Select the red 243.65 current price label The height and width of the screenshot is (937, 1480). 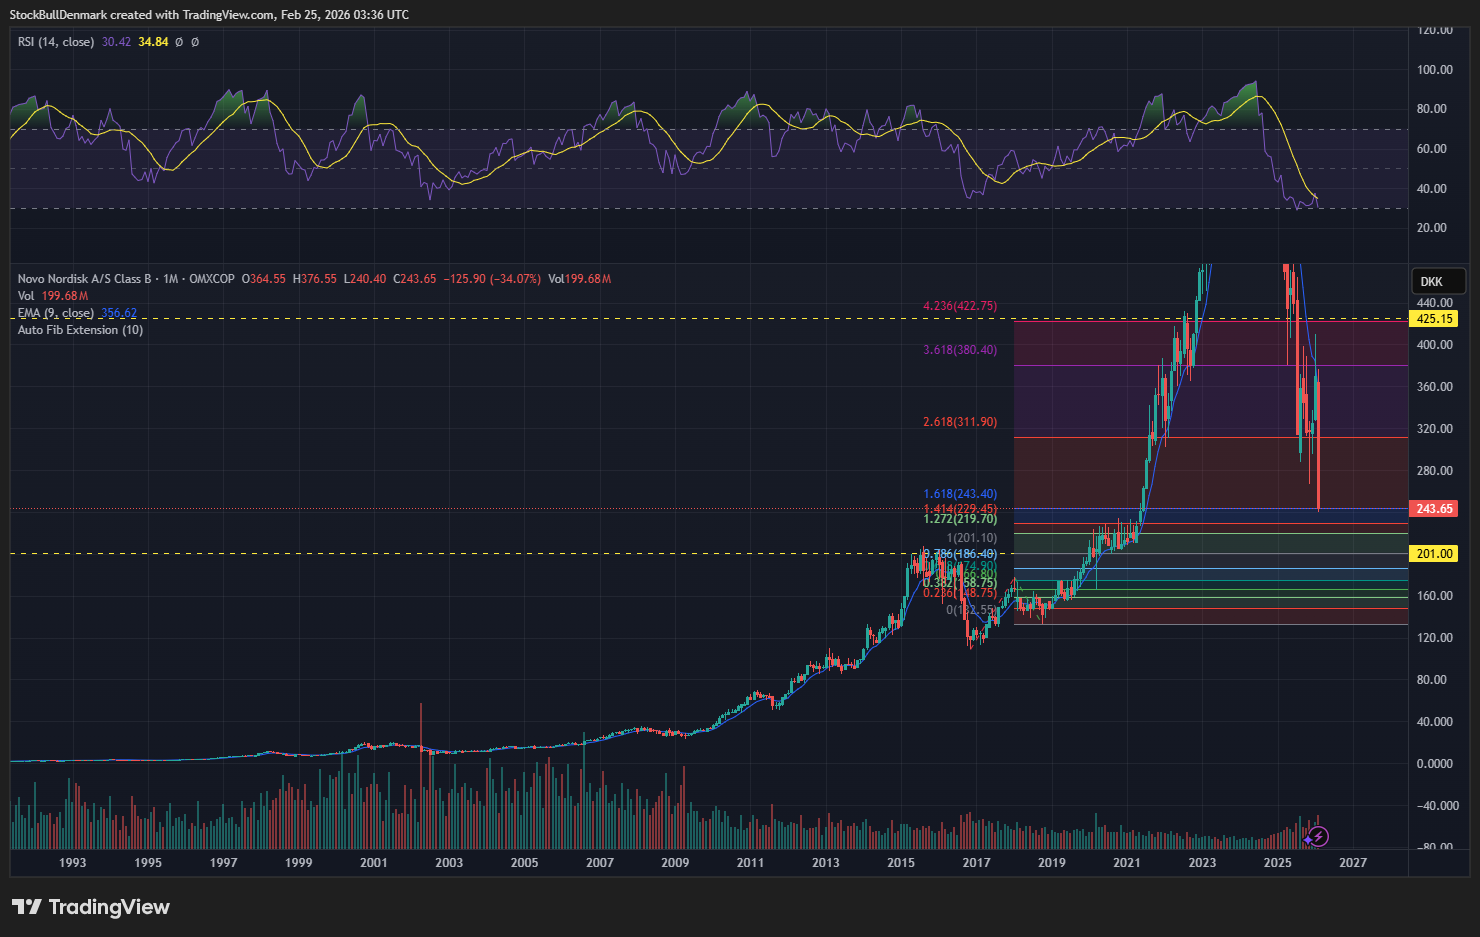(x=1434, y=509)
